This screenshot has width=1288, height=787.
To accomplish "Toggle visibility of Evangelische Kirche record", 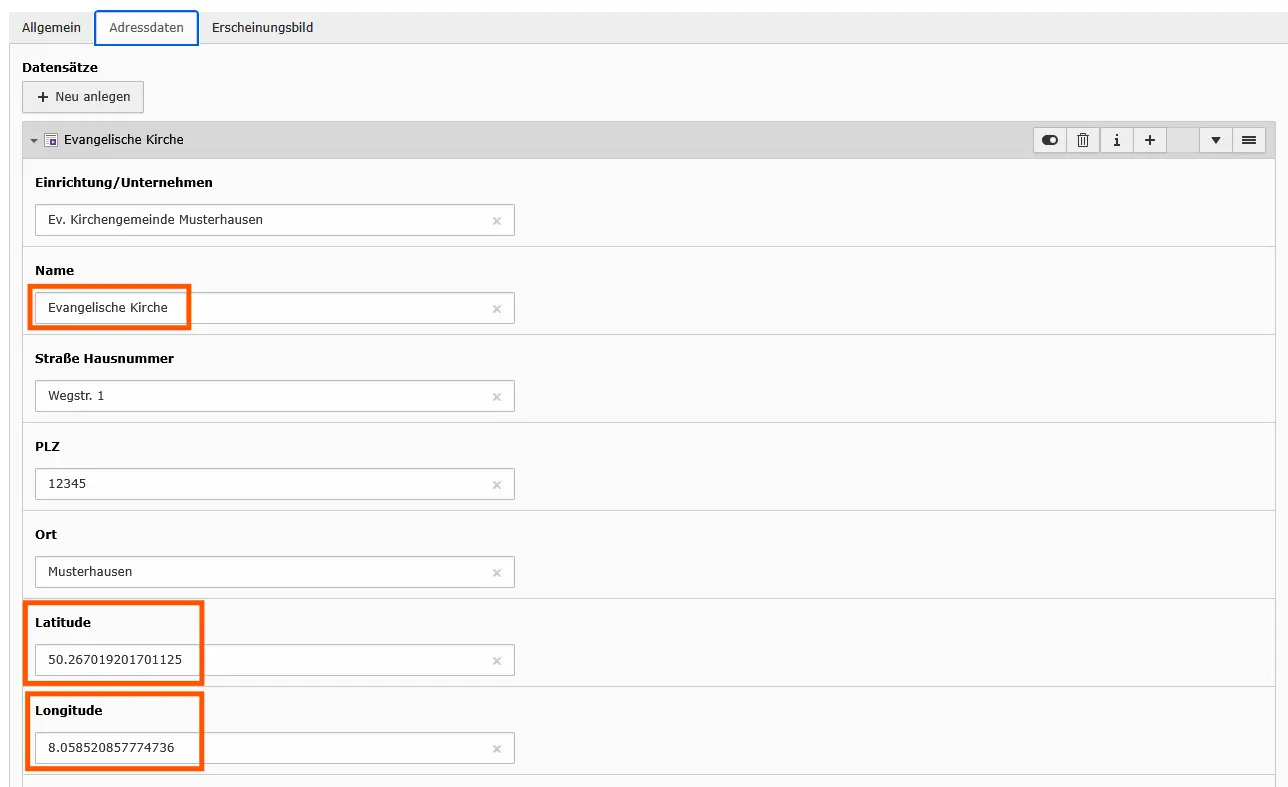I will click(x=1050, y=141).
